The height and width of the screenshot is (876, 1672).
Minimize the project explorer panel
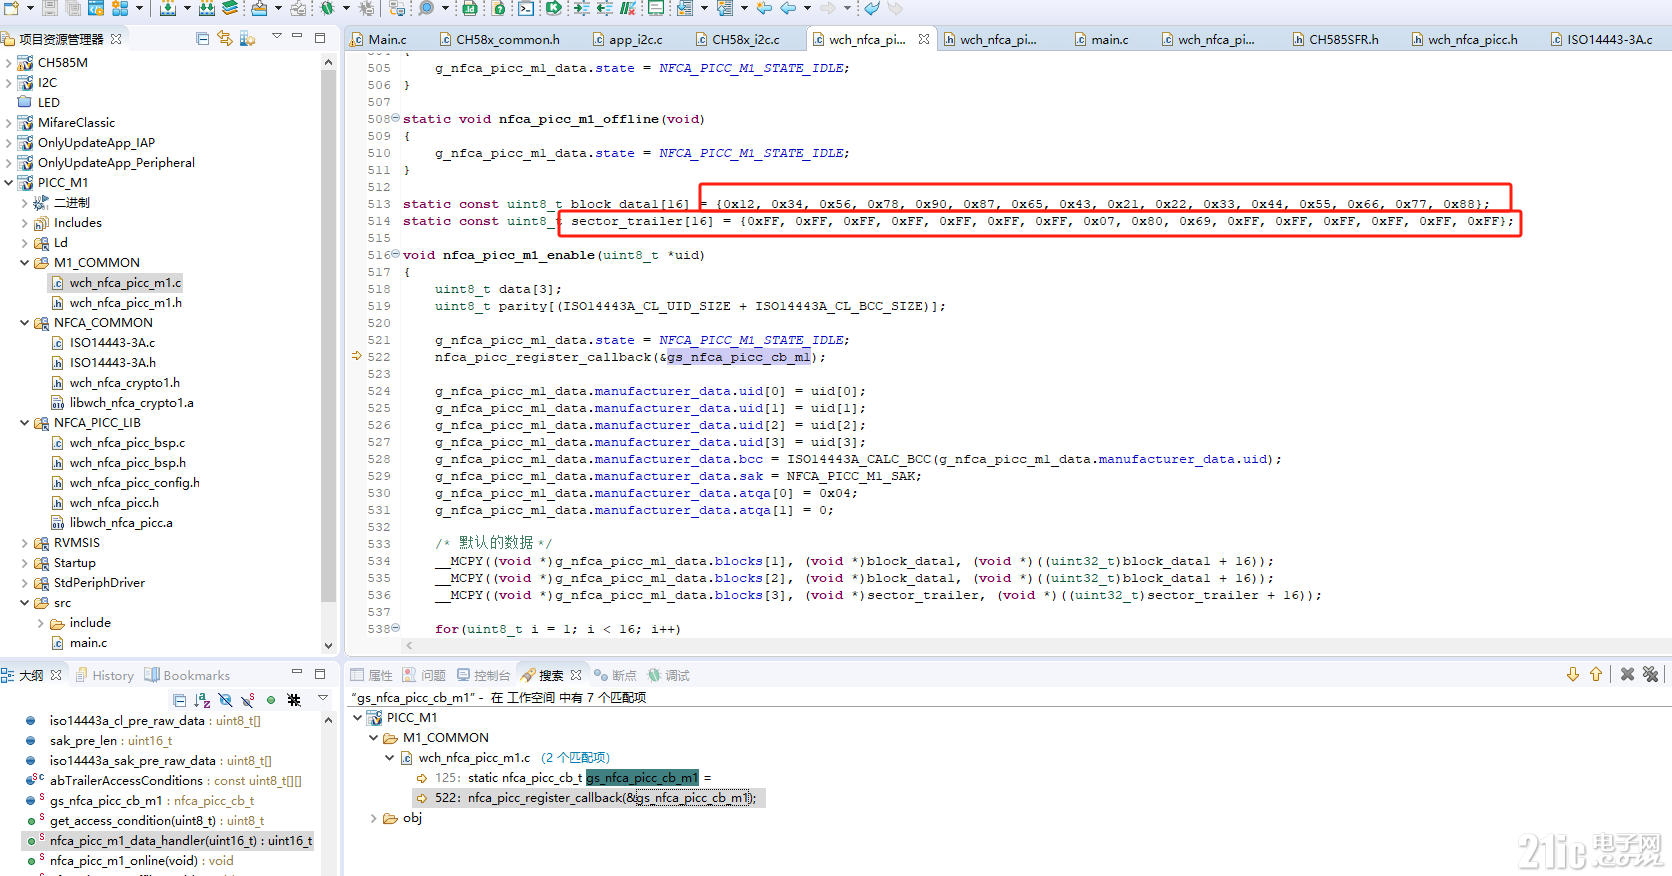pos(297,37)
